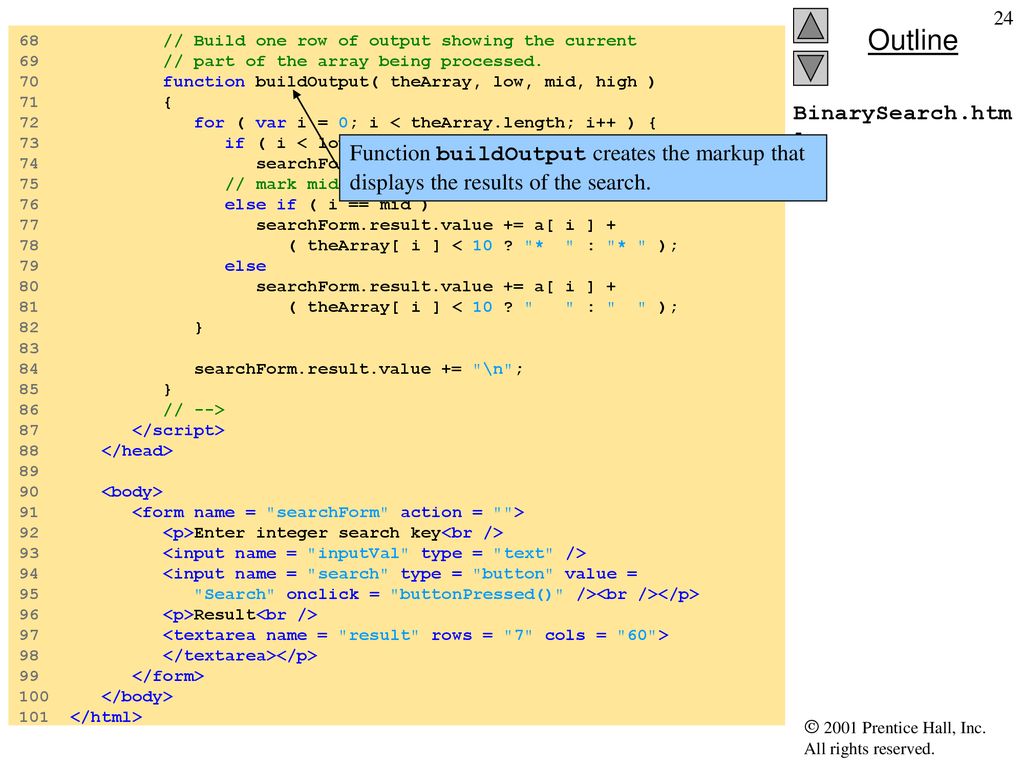This screenshot has width=1024, height=768.
Task: Click the closing </body> tag
Action: 137,697
